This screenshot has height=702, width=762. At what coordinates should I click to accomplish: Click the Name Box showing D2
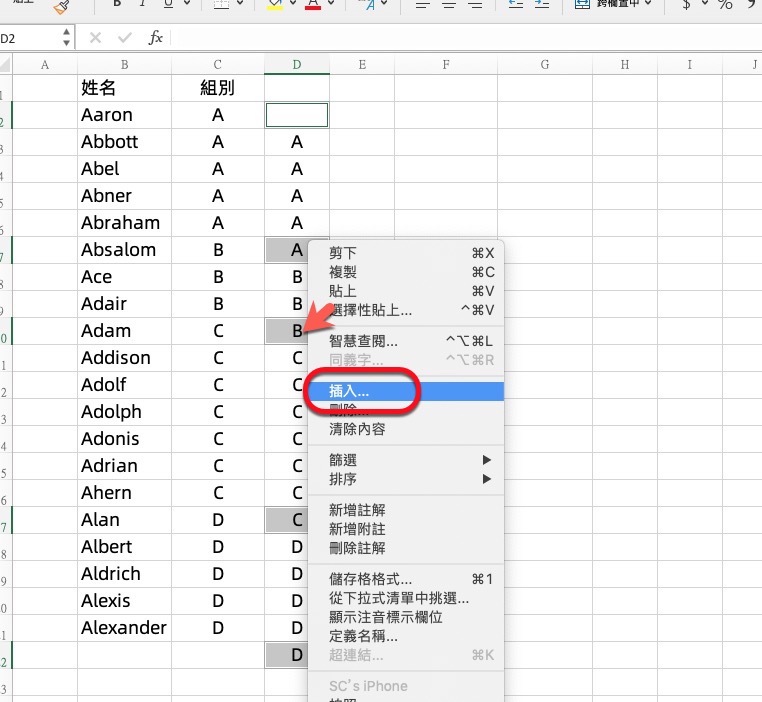29,38
